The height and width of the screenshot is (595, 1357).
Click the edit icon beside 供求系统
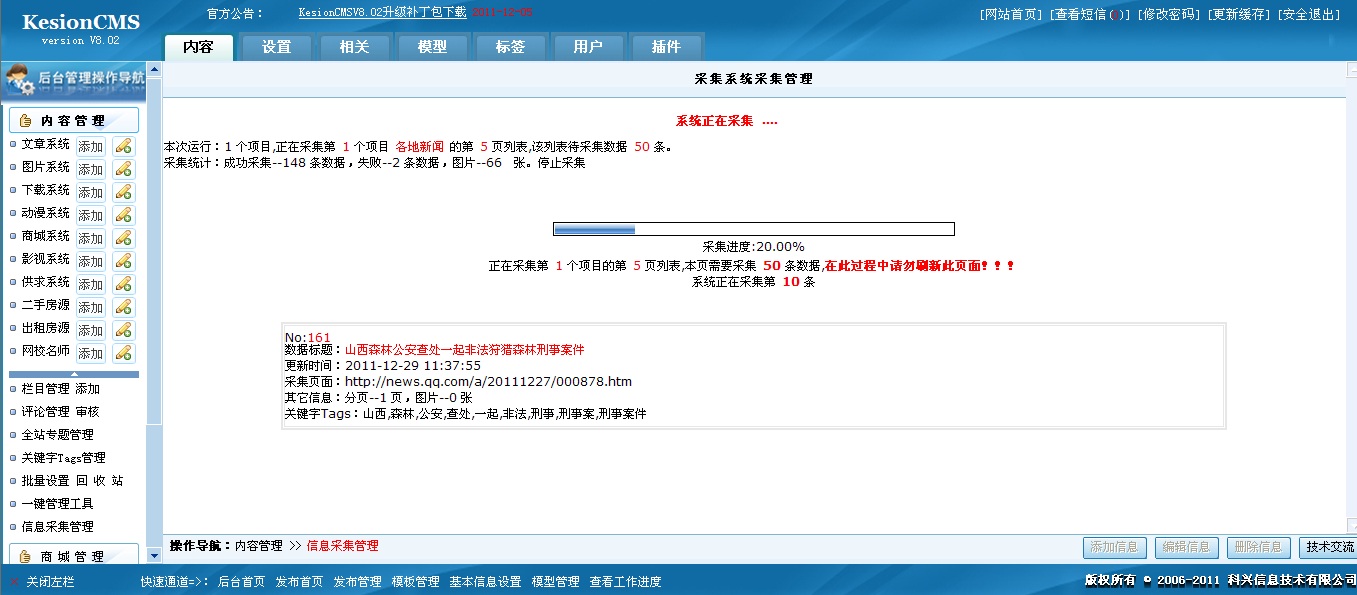click(x=123, y=283)
